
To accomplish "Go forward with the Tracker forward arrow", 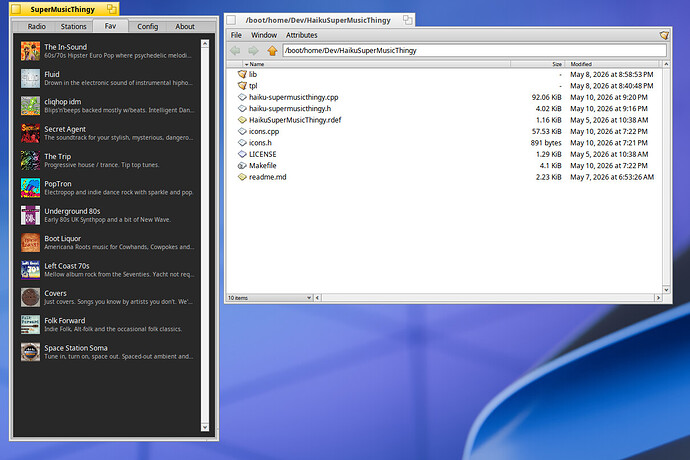I will [x=253, y=51].
